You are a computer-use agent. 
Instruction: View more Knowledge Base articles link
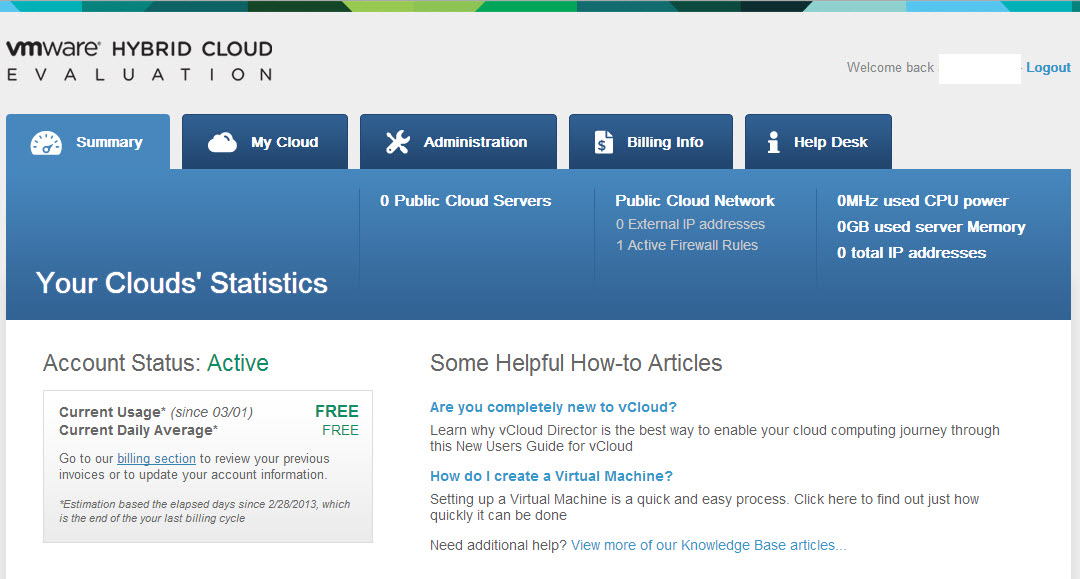(709, 545)
